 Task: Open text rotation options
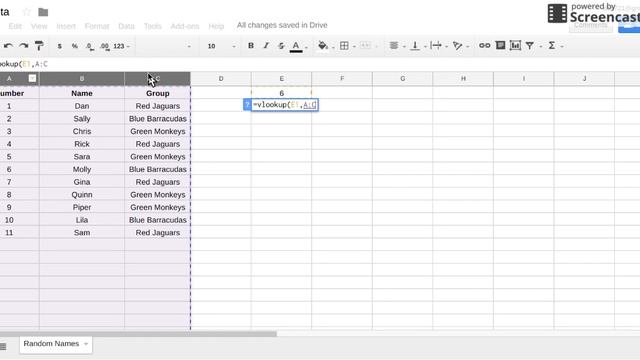(x=458, y=46)
